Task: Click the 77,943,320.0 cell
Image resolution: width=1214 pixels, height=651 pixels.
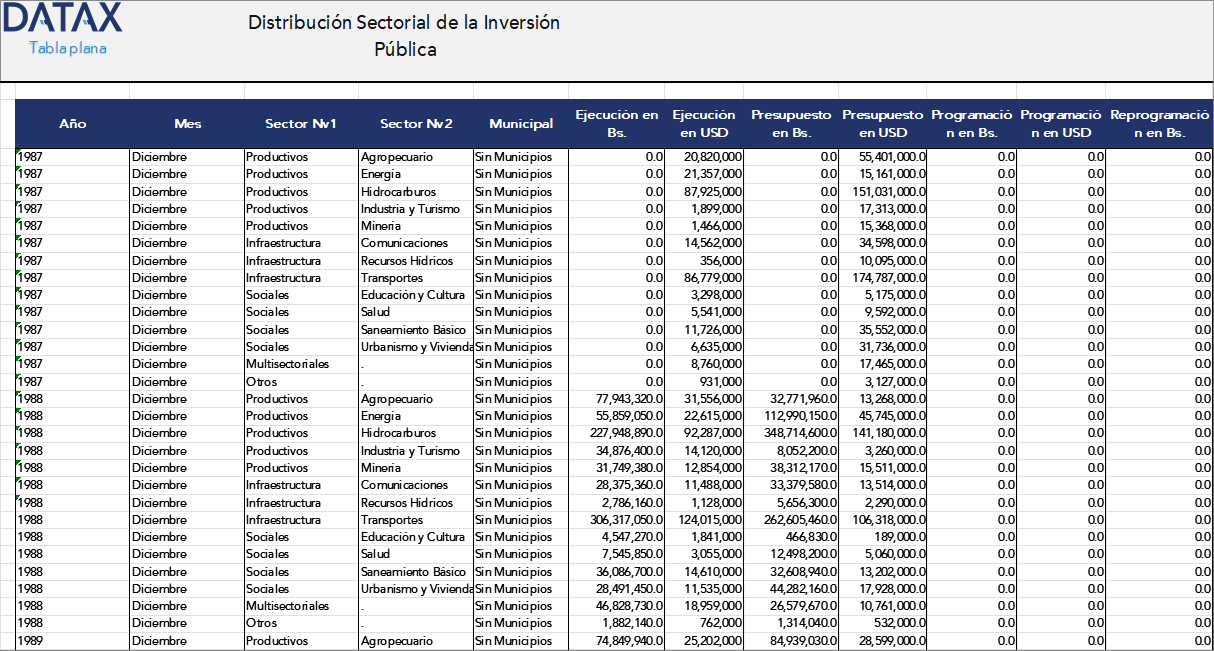Action: pyautogui.click(x=617, y=399)
